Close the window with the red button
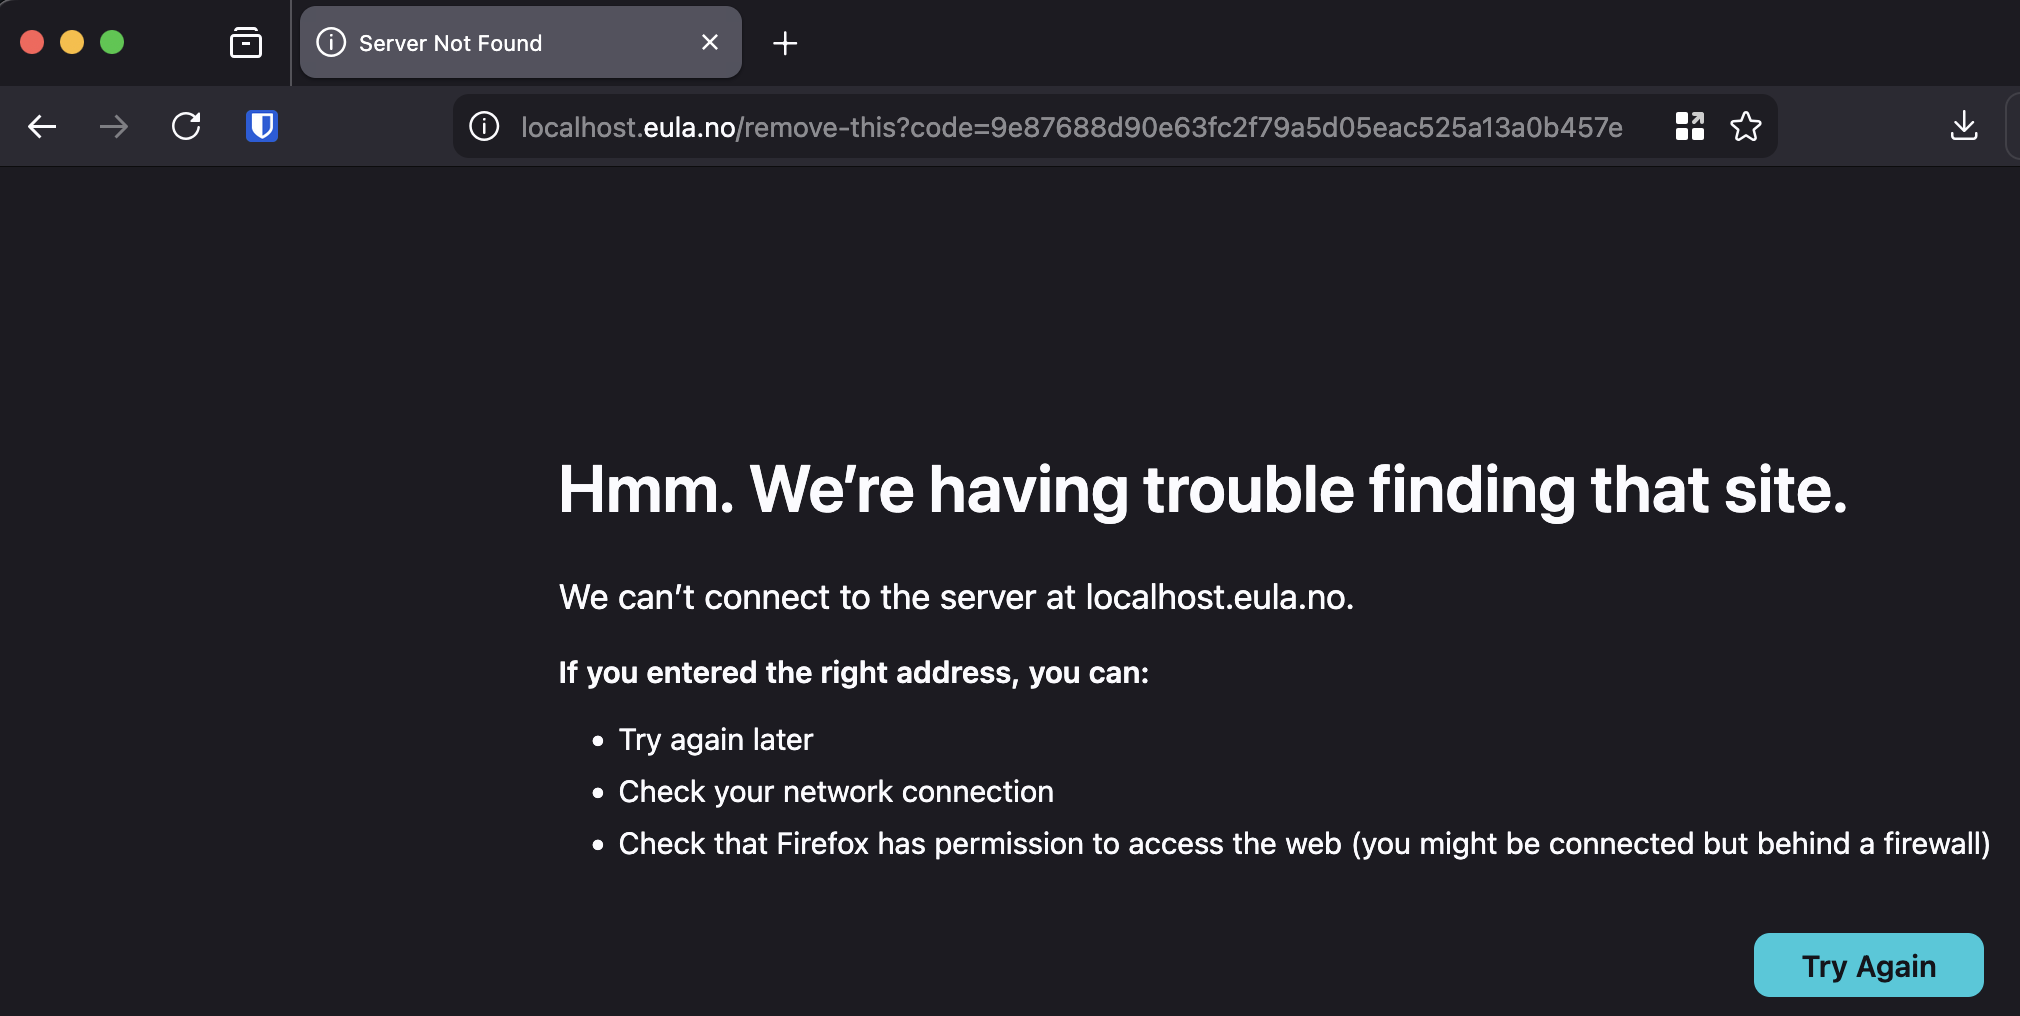The width and height of the screenshot is (2020, 1016). point(32,42)
